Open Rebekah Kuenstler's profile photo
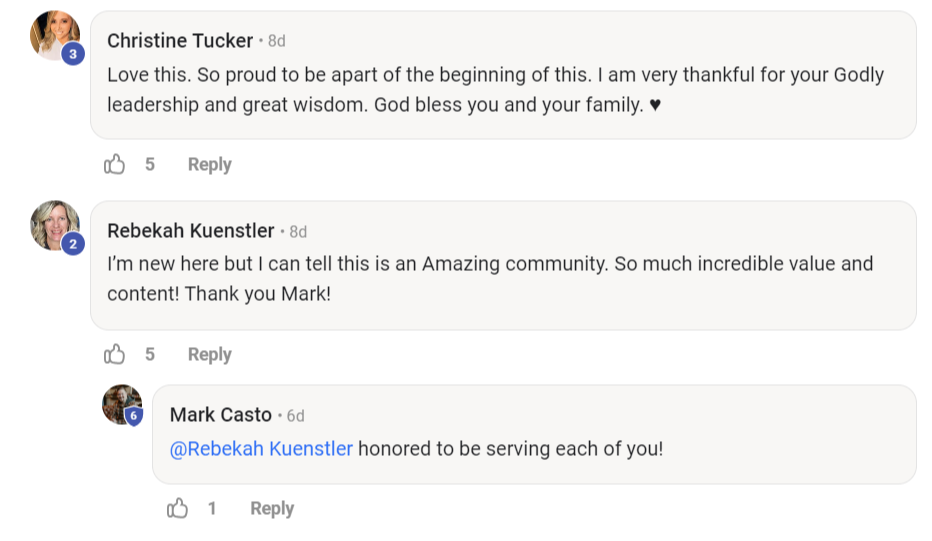Viewport: 932px width, 541px height. tap(52, 224)
